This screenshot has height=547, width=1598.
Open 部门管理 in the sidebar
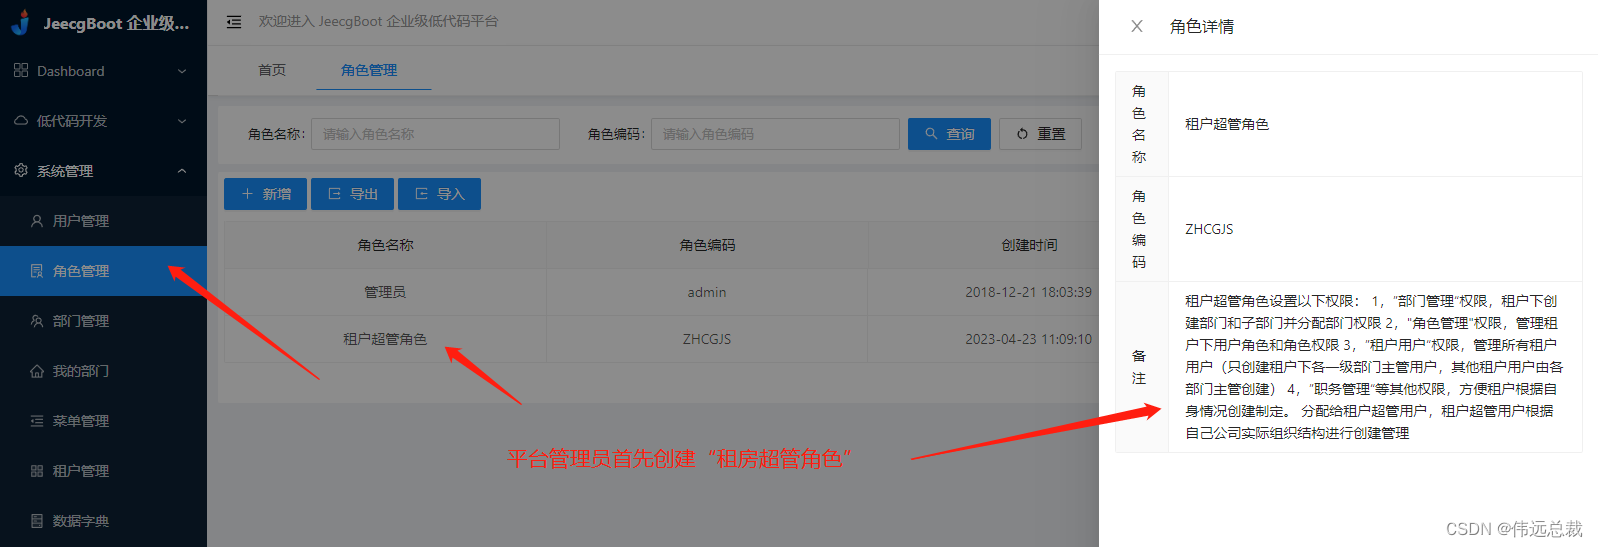point(103,321)
